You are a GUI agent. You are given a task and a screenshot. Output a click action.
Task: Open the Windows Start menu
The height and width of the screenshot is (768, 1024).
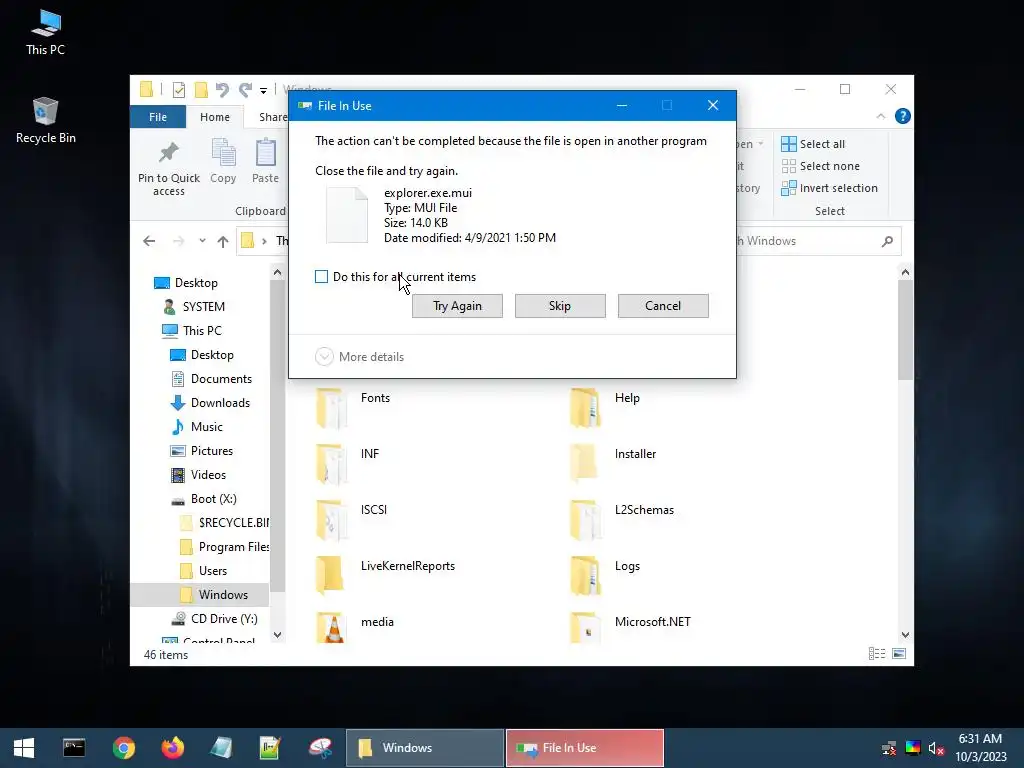point(24,748)
